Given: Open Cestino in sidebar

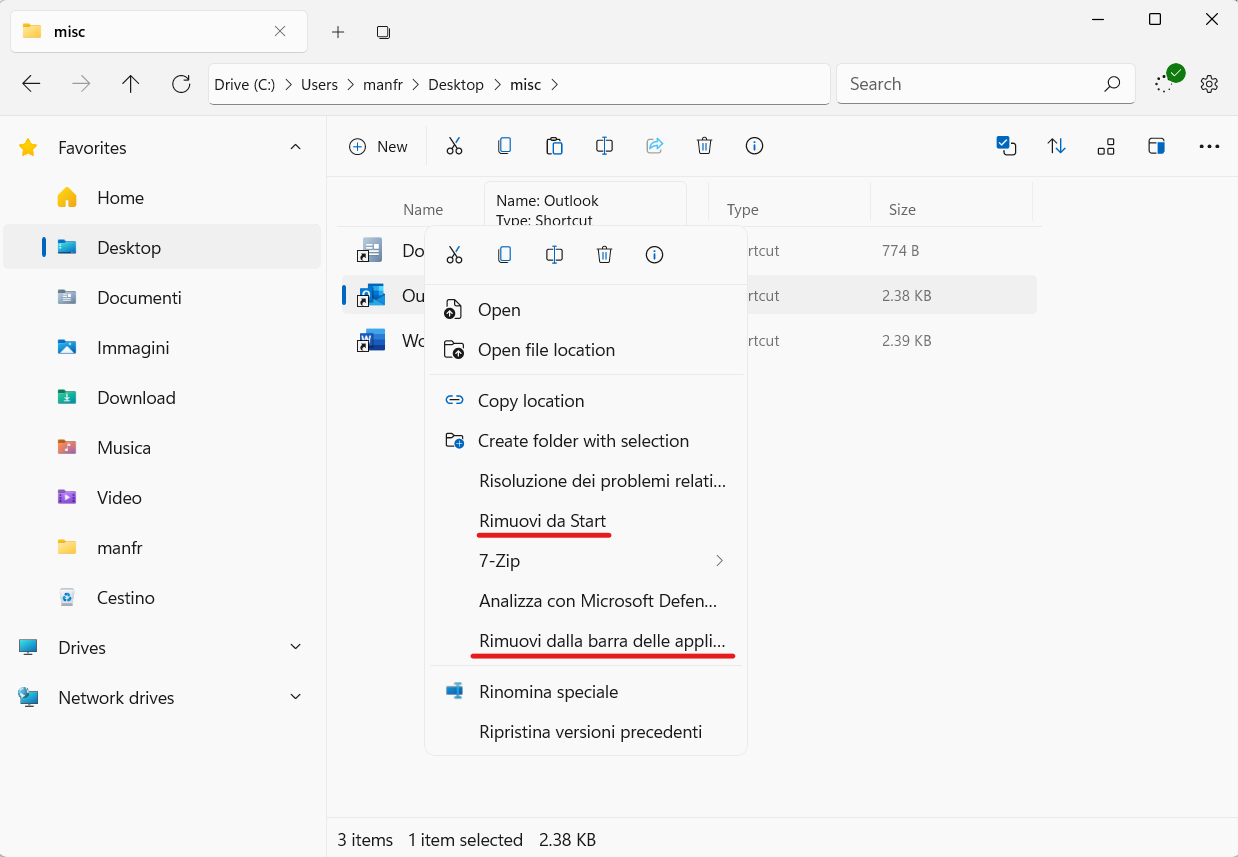Looking at the screenshot, I should pos(162,598).
